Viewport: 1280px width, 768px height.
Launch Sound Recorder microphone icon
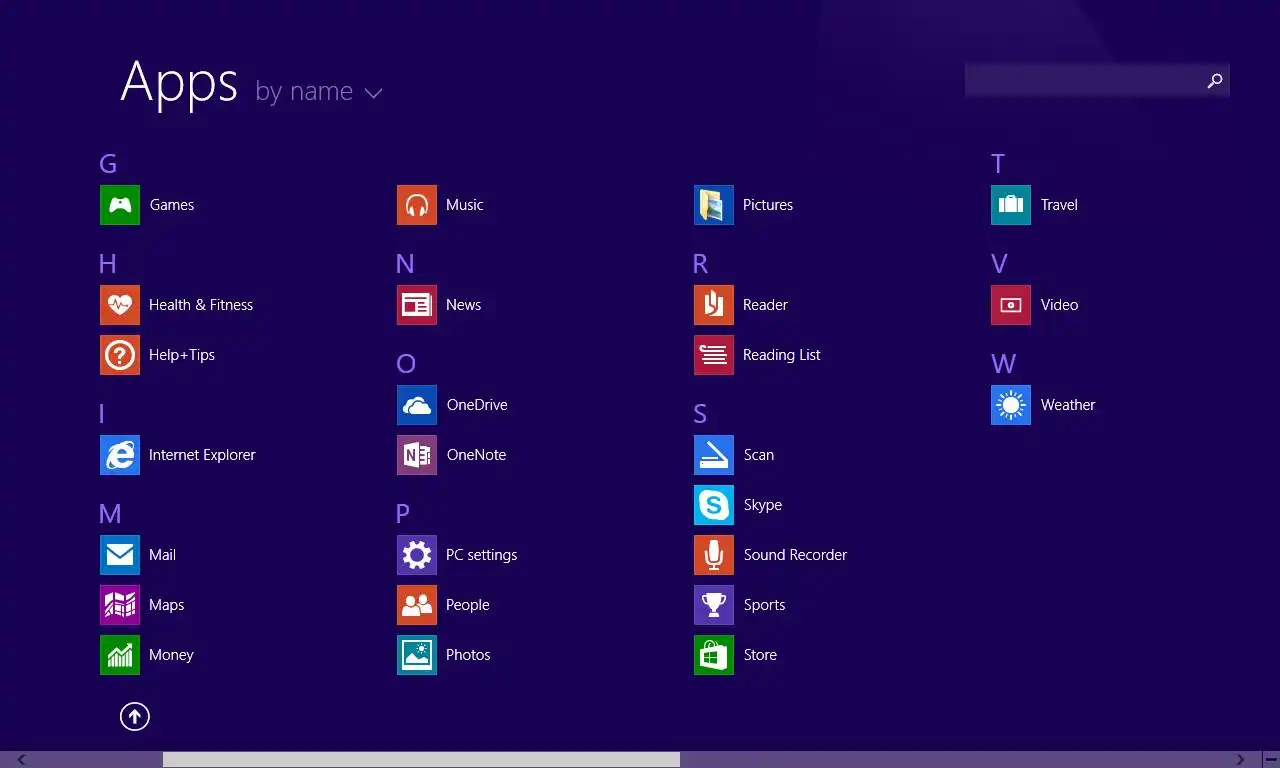pos(714,555)
